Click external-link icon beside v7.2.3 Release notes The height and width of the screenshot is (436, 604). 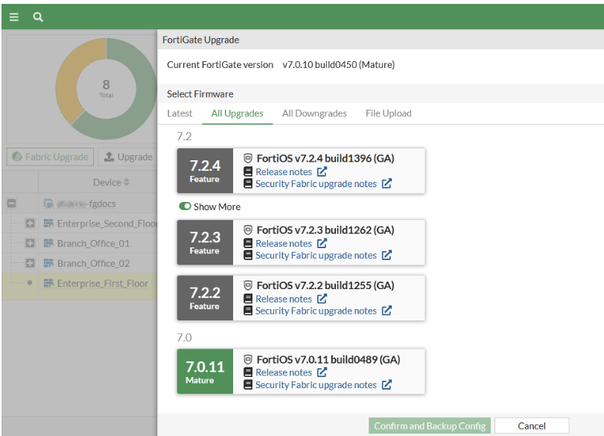click(322, 243)
